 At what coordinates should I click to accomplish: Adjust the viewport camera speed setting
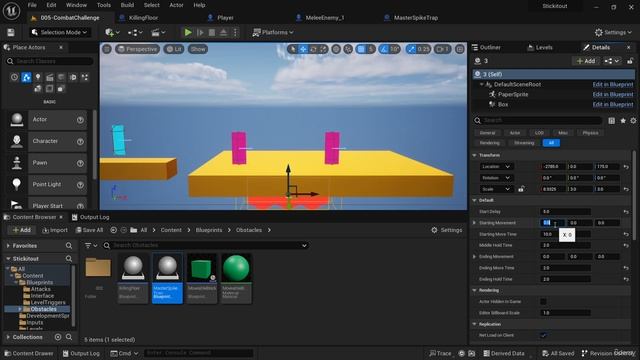pyautogui.click(x=442, y=49)
